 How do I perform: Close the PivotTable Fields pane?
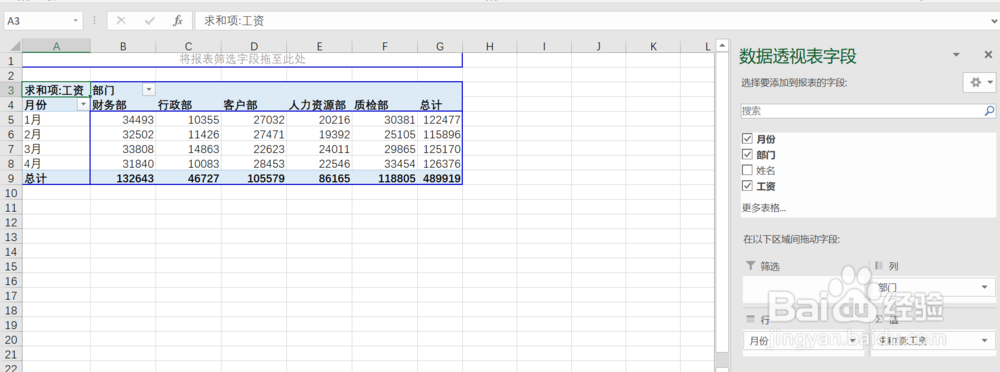[988, 56]
